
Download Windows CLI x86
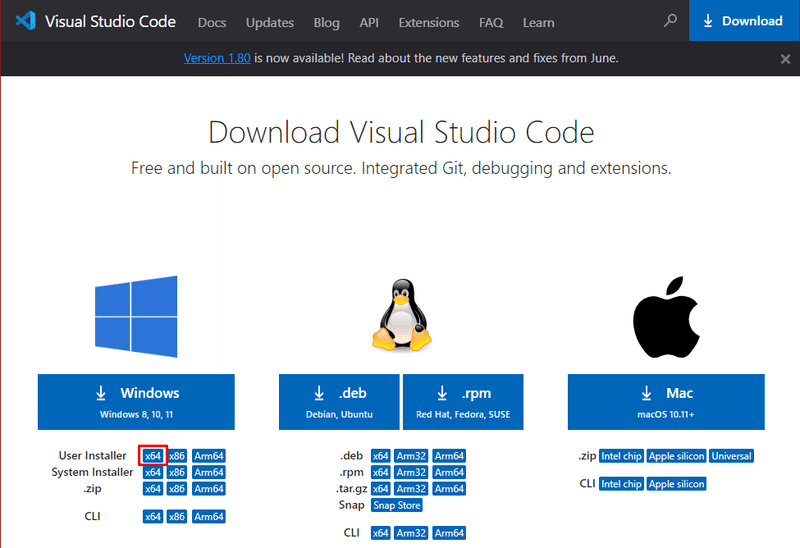click(x=177, y=516)
